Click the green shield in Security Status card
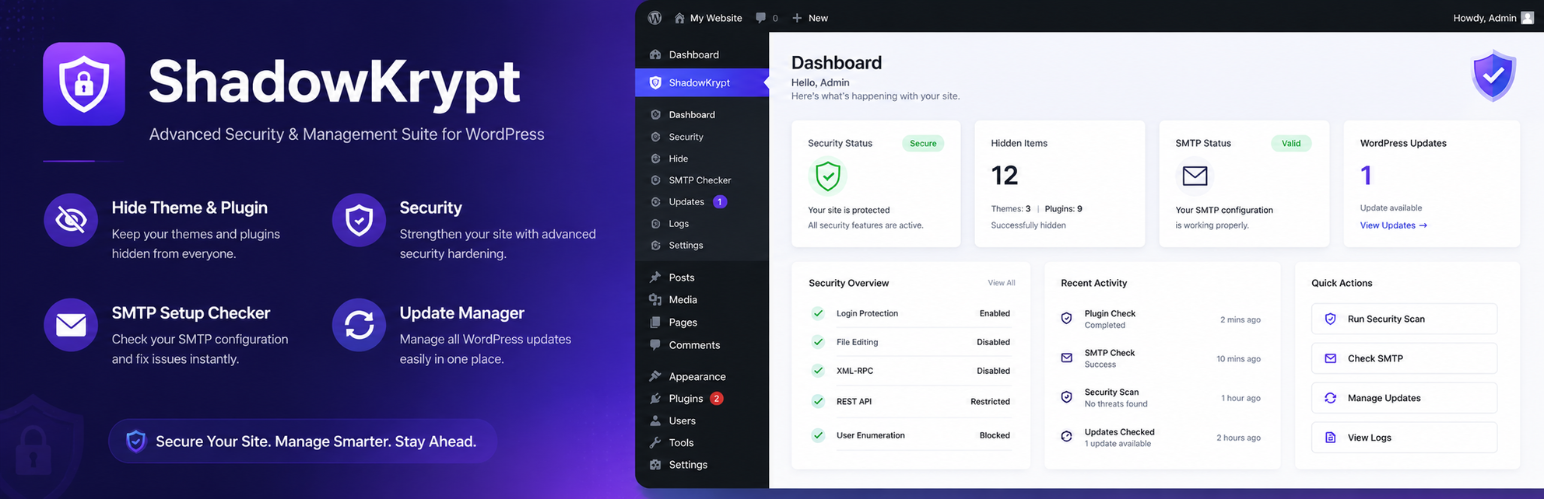The image size is (1544, 500). [827, 178]
